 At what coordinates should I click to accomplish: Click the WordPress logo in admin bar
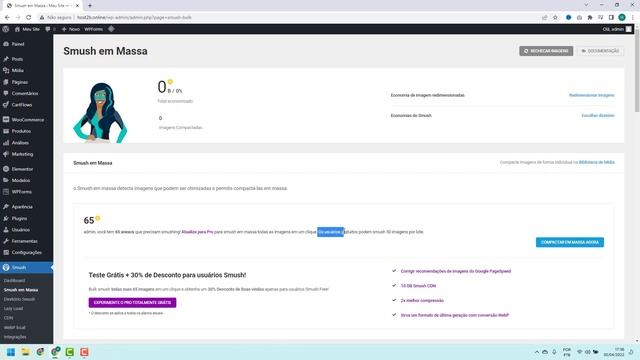point(6,29)
